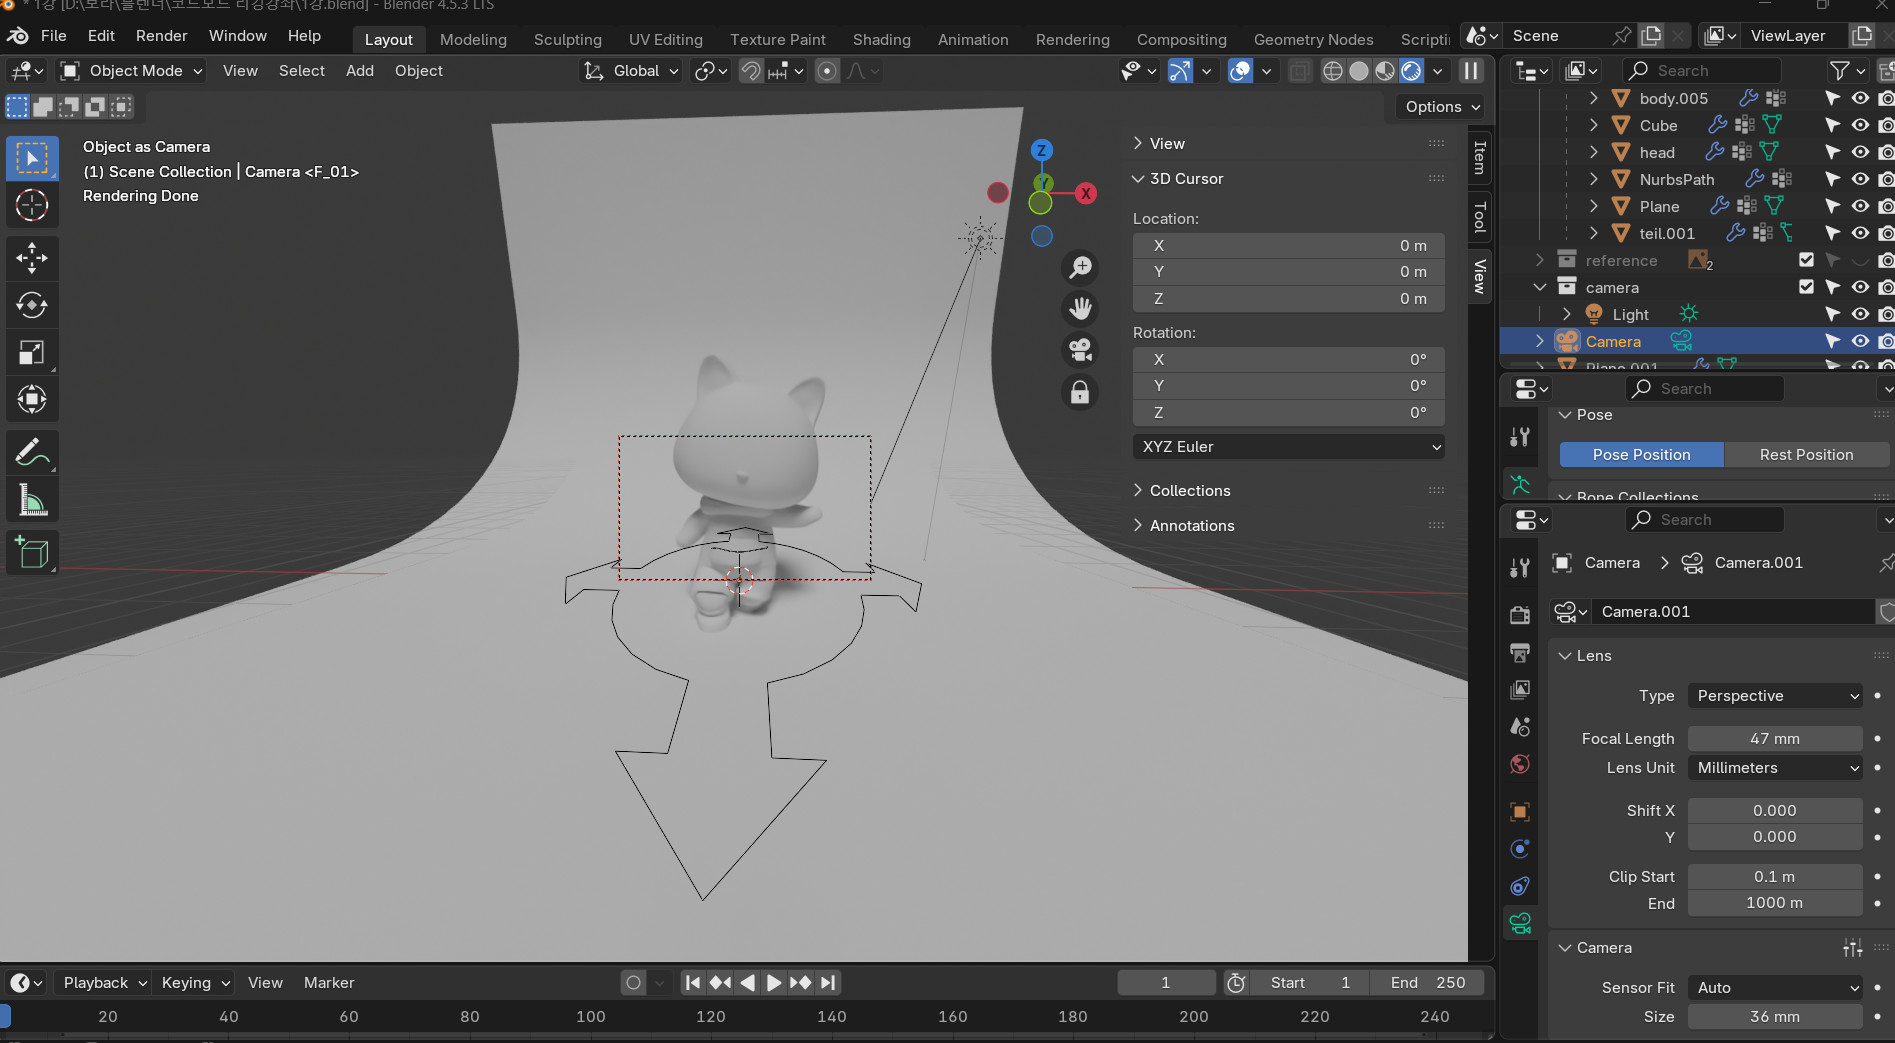Viewport: 1895px width, 1043px height.
Task: Open the Object Constraints properties tab icon
Action: tap(1520, 885)
